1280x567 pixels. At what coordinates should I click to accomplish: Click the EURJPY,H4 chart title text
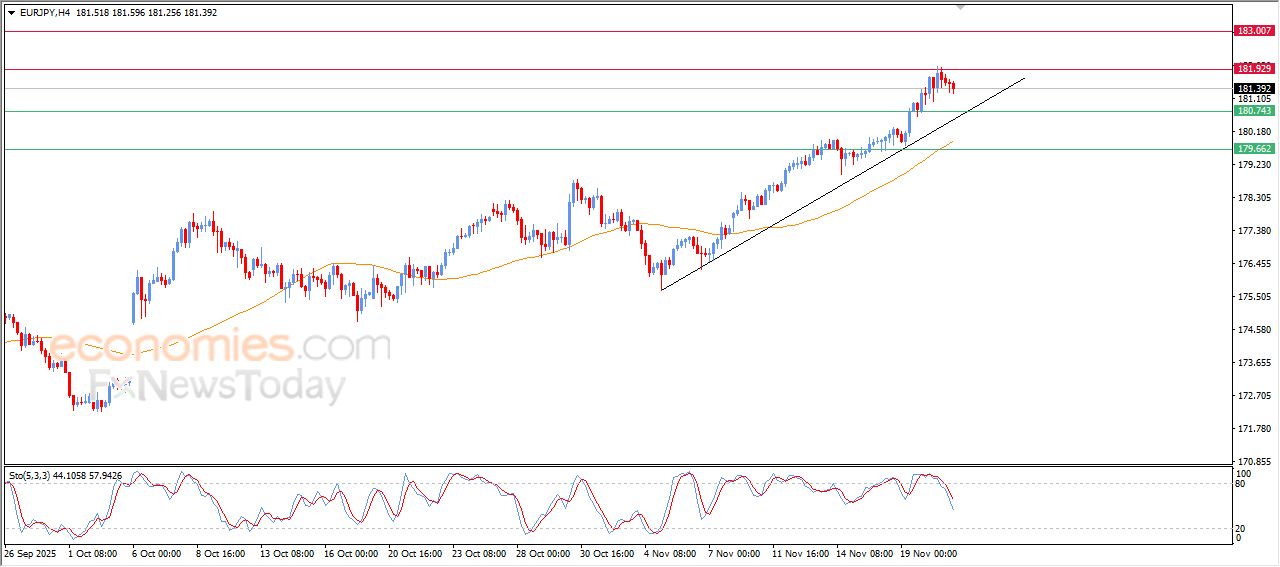coord(51,13)
